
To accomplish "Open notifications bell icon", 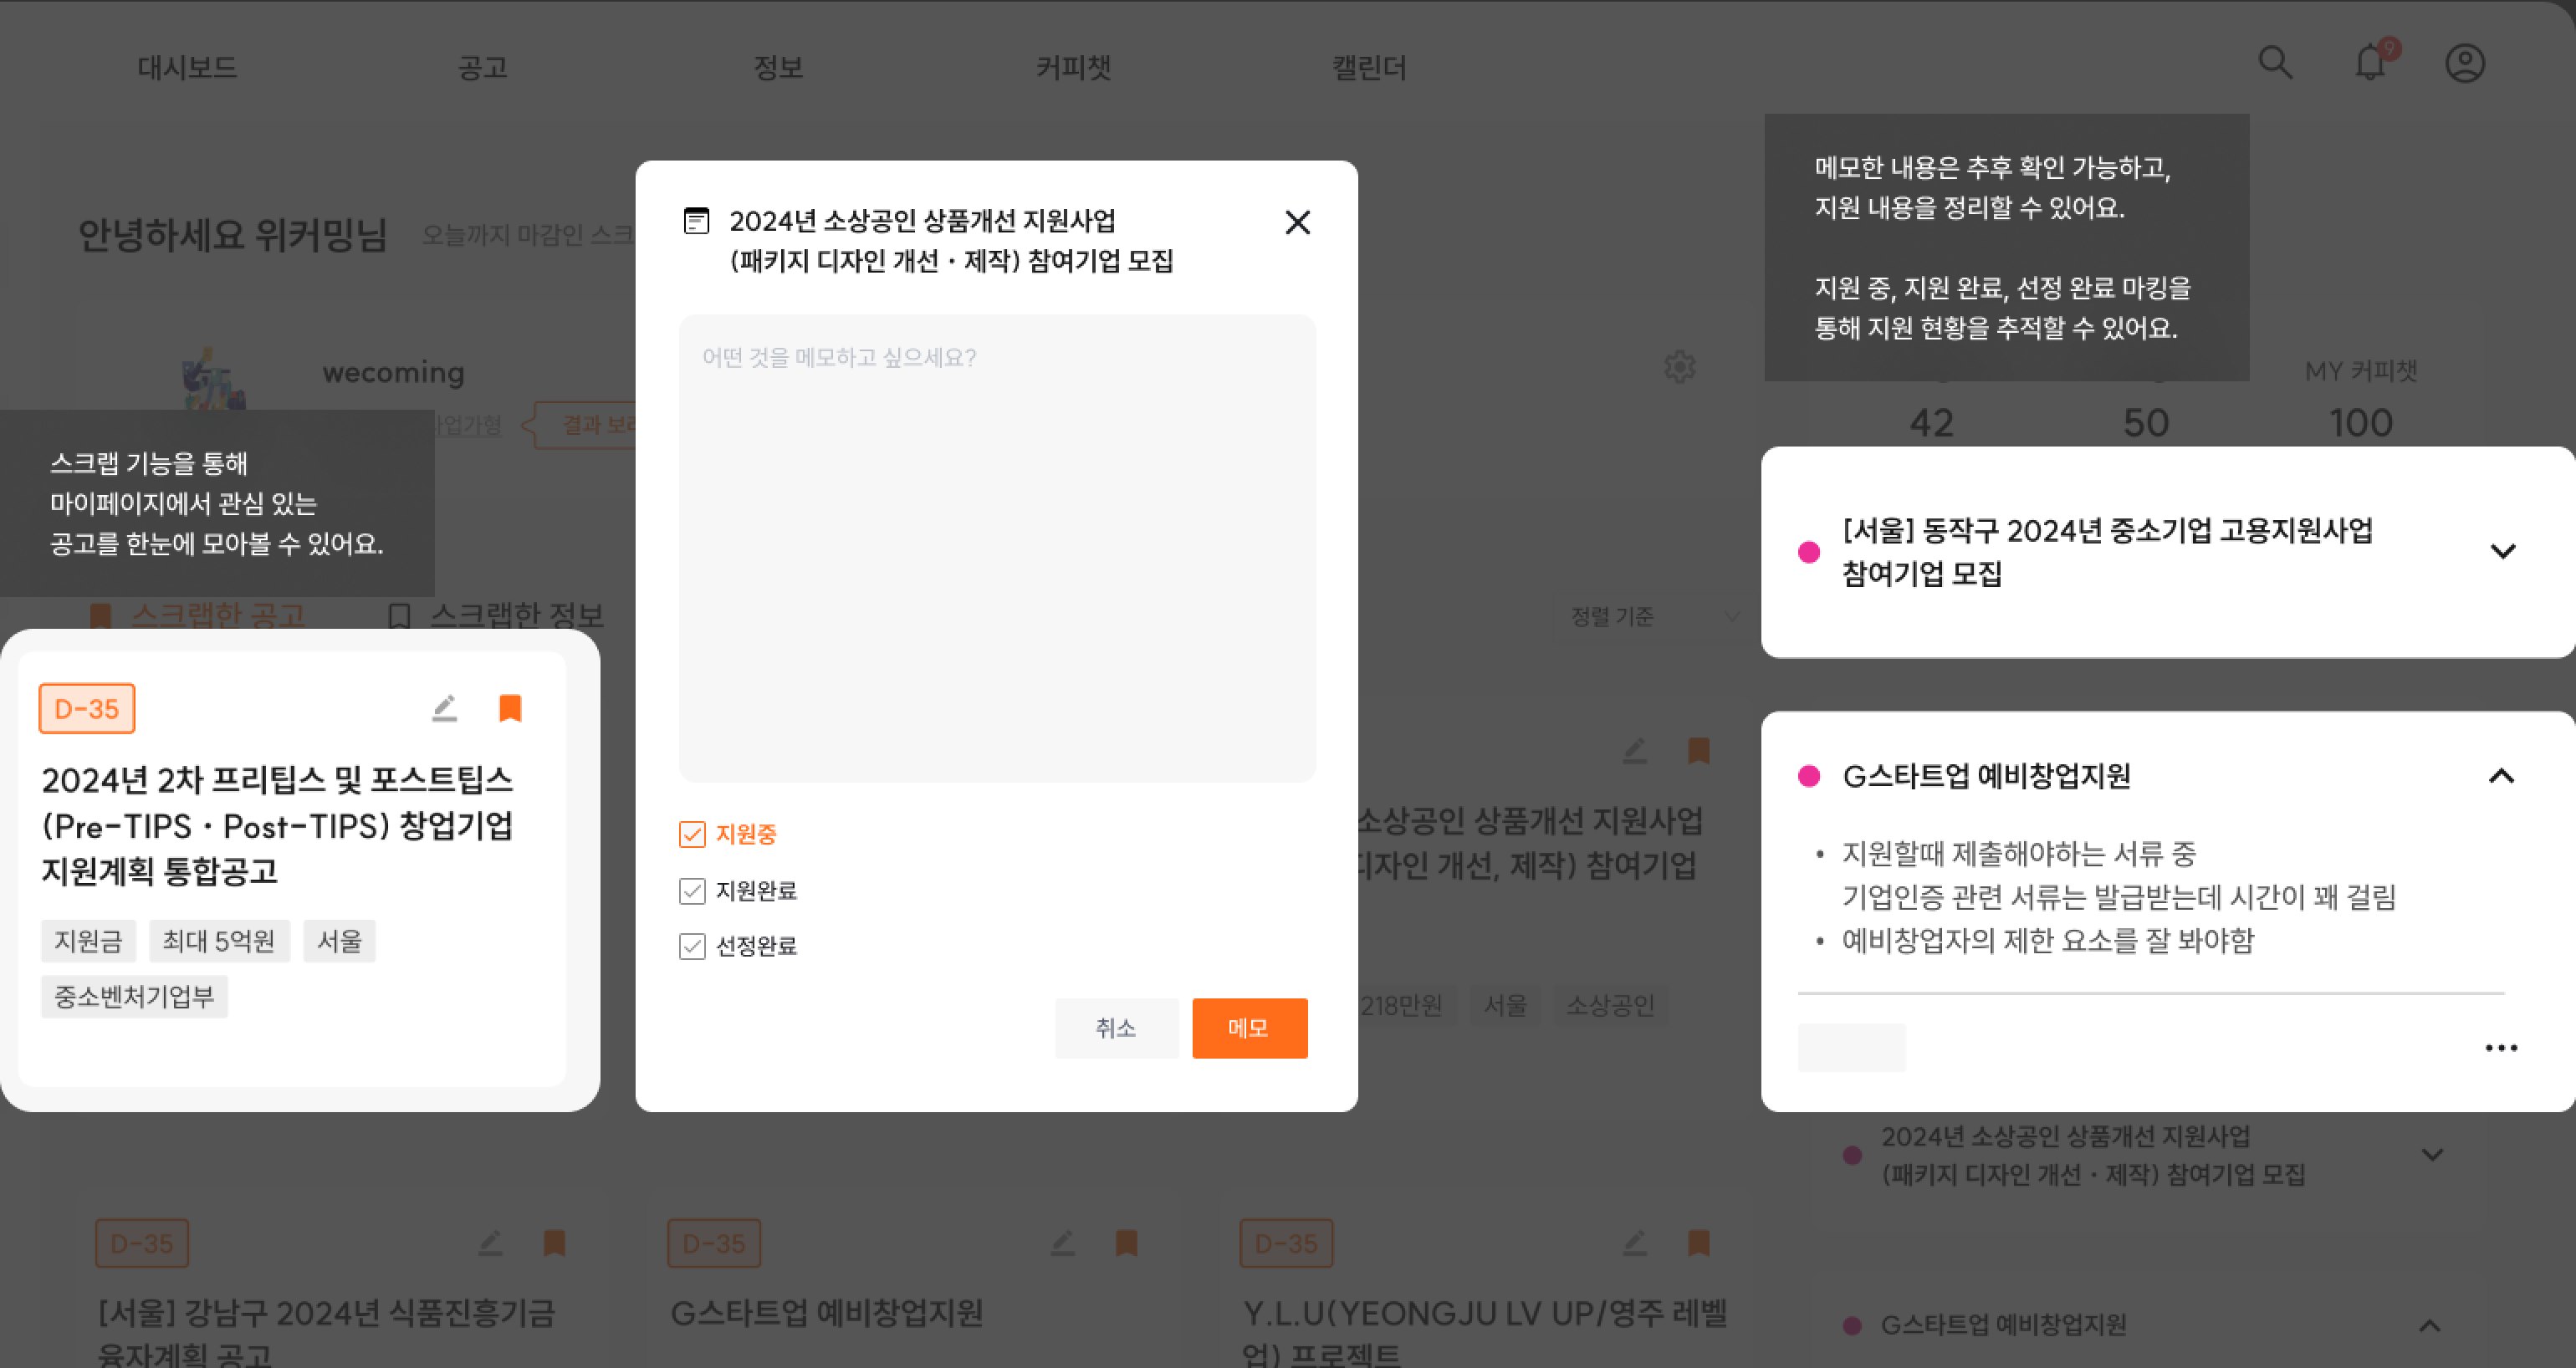I will (2371, 63).
